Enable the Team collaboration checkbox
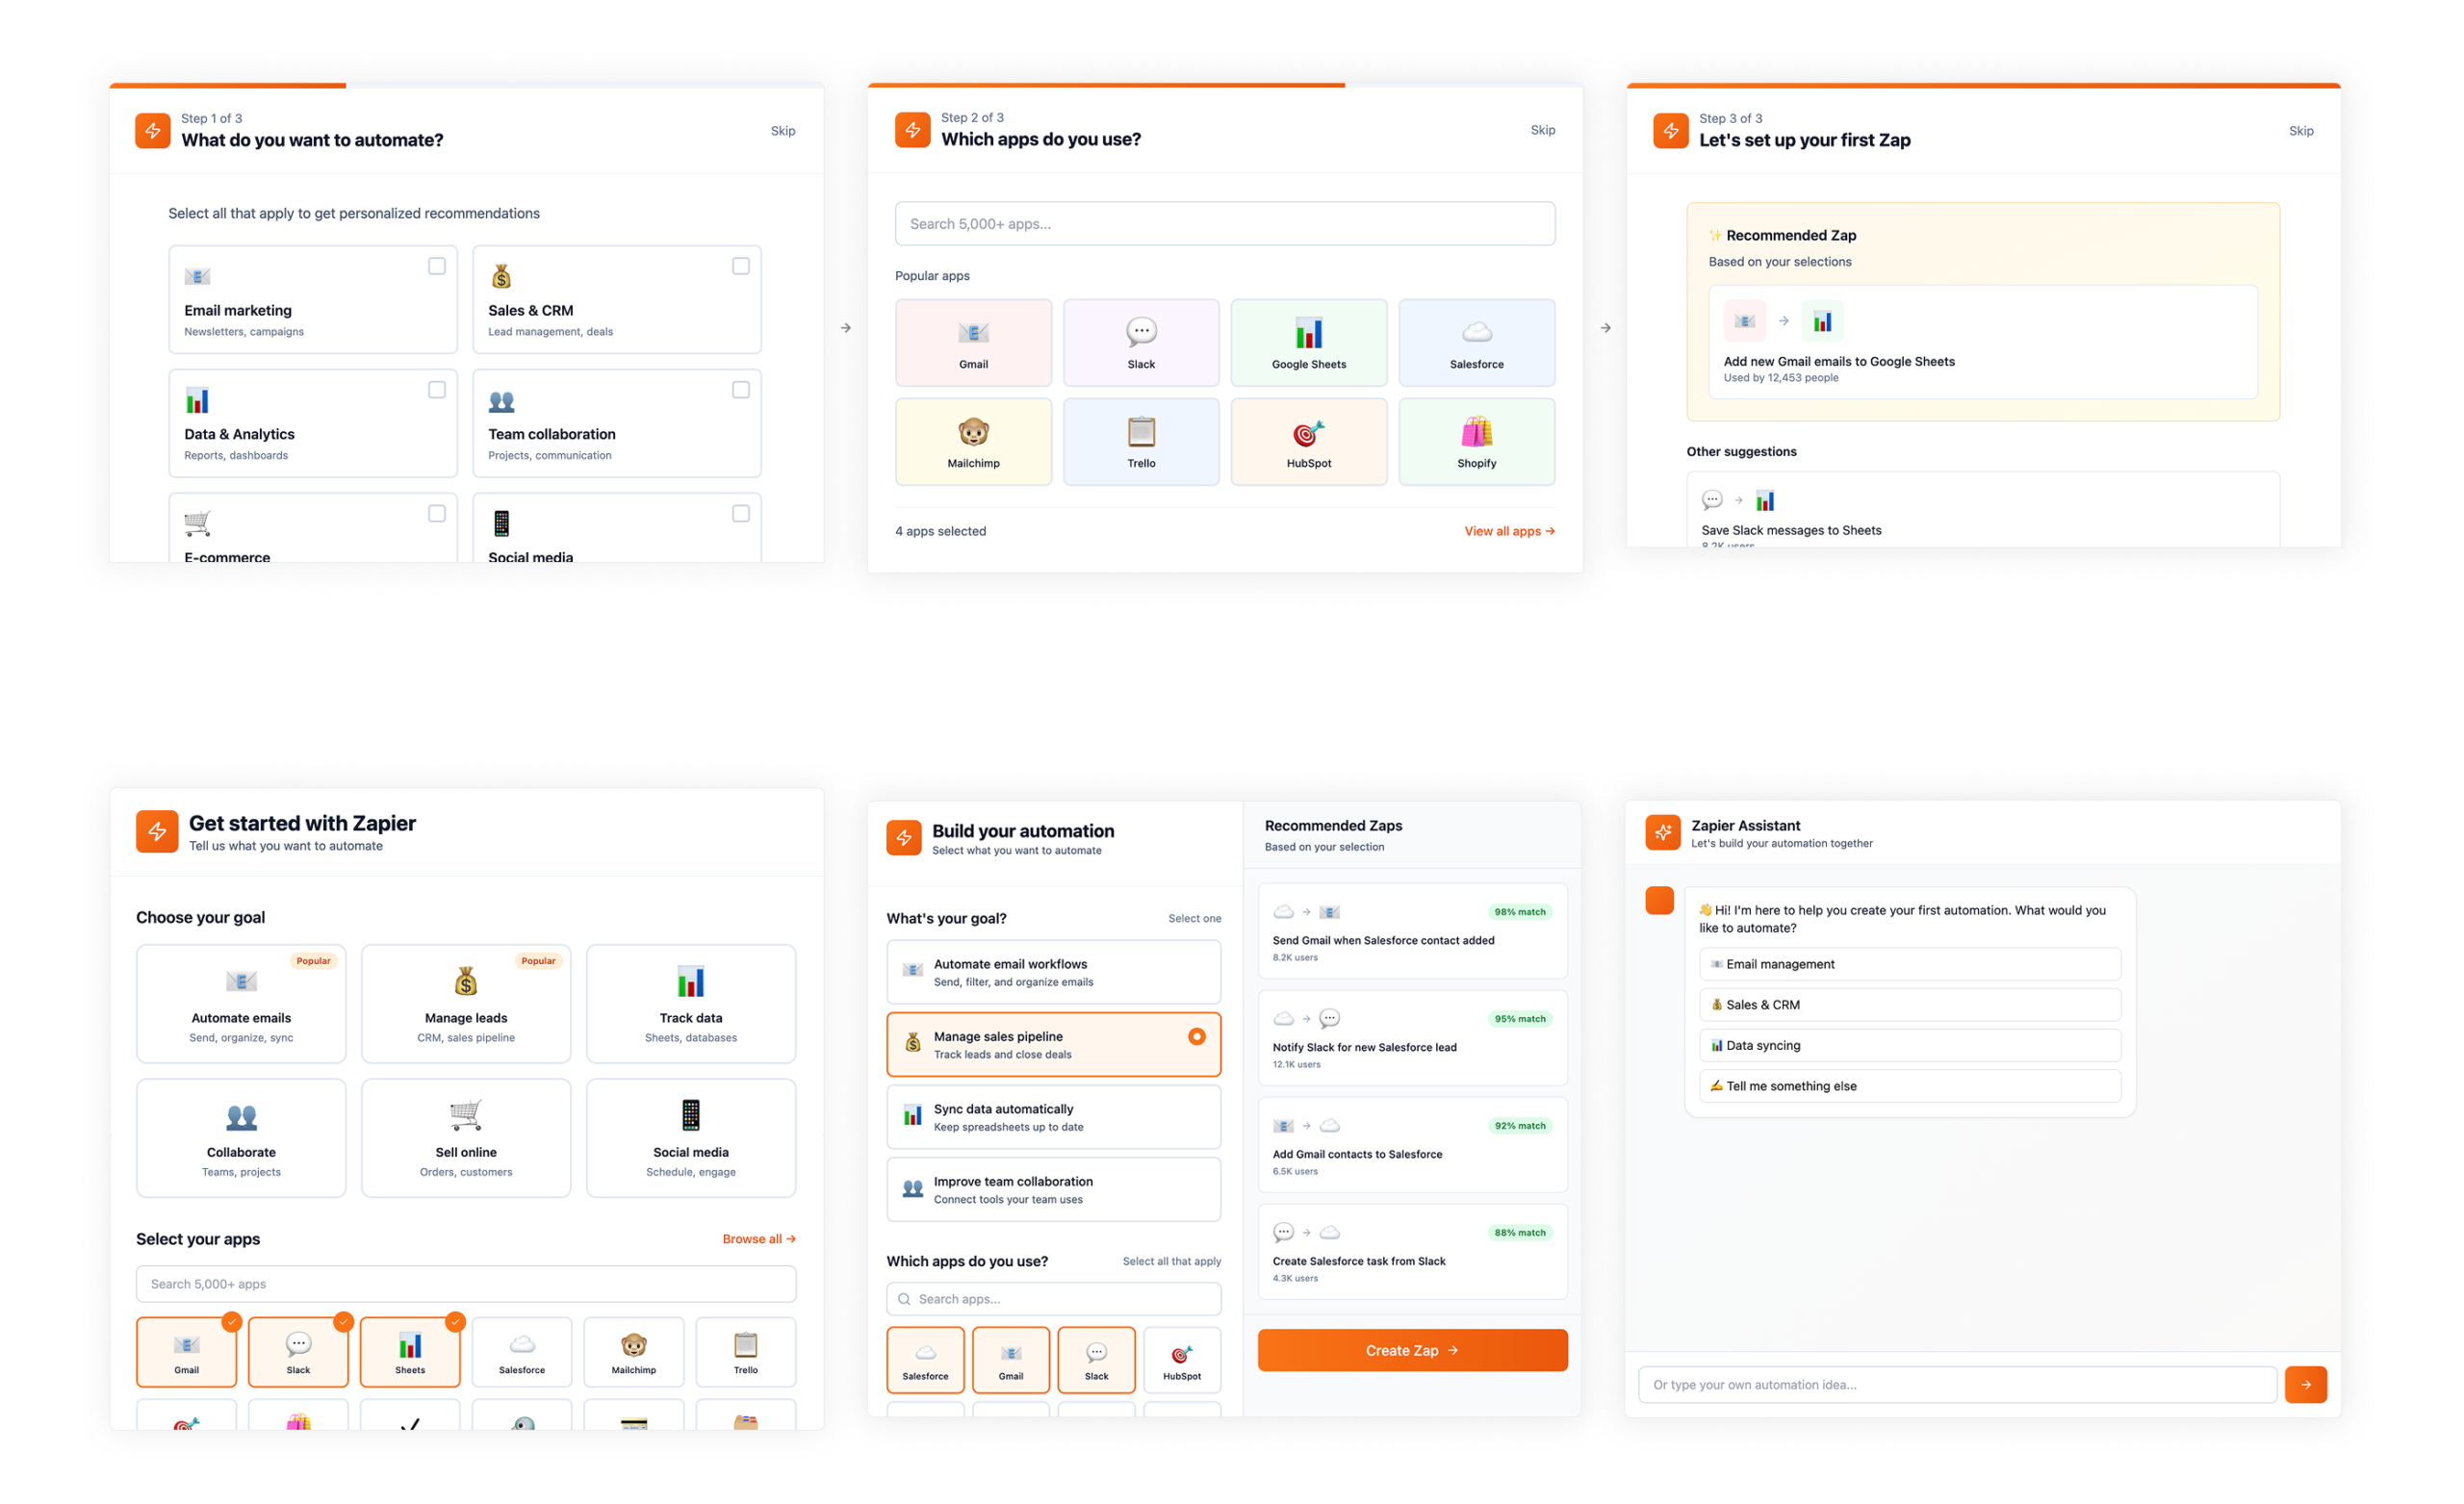This screenshot has width=2464, height=1504. pyautogui.click(x=740, y=389)
